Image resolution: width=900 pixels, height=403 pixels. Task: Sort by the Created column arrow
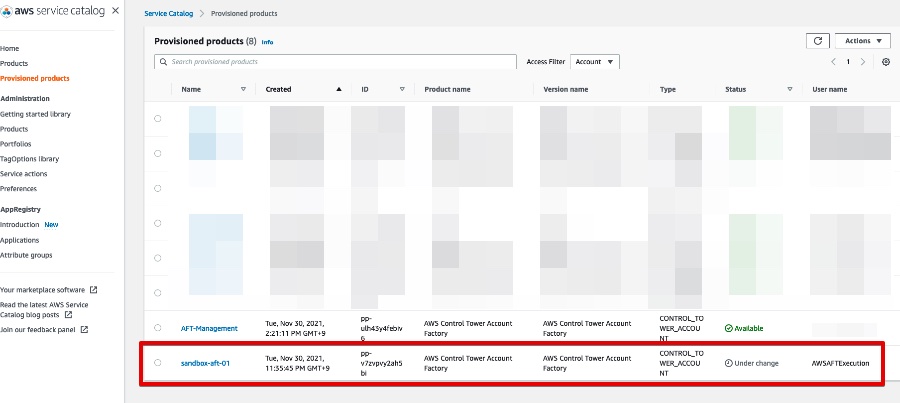pos(338,89)
